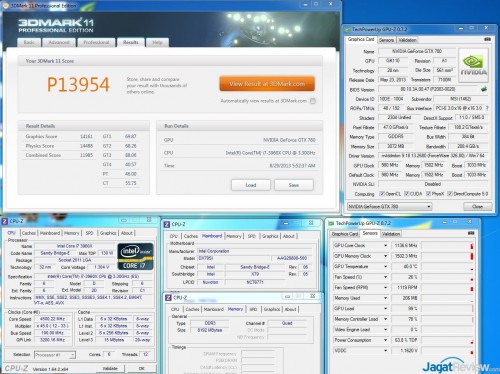Click the Validate button in CPU-Z

pos(110,368)
